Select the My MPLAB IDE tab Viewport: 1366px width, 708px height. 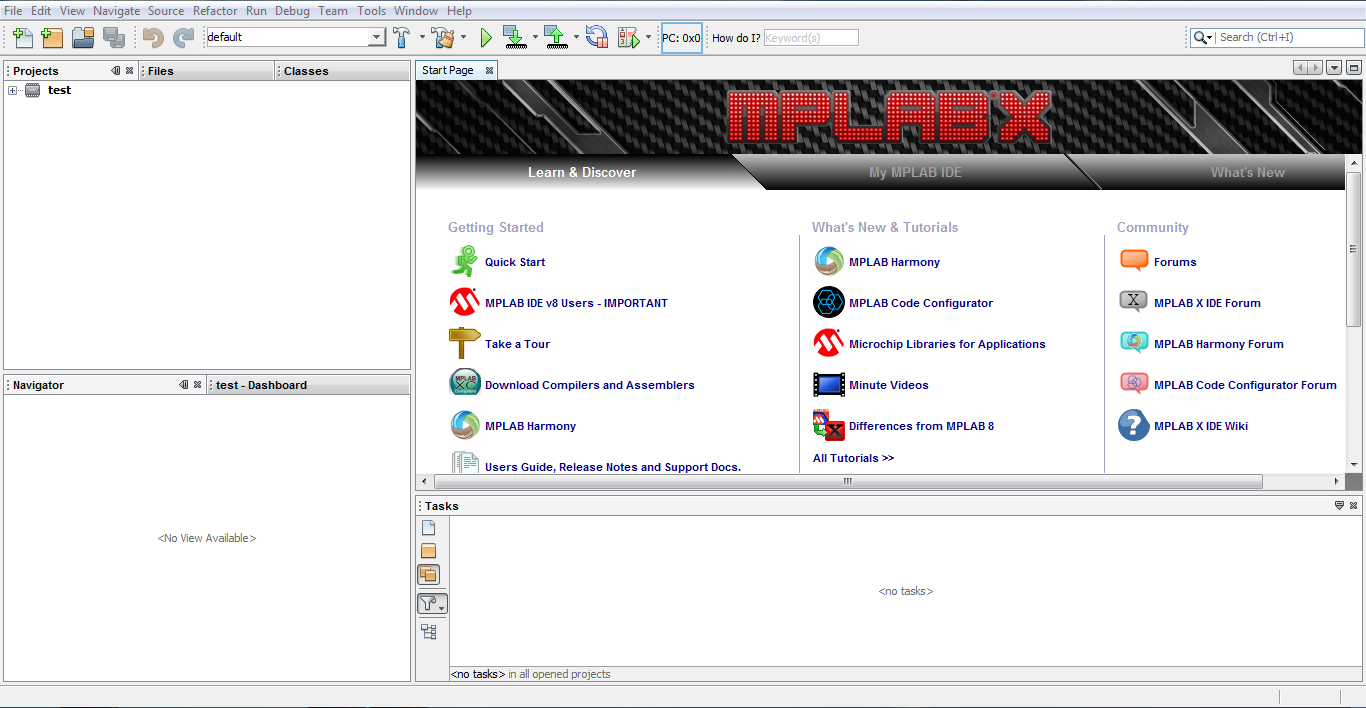[x=915, y=172]
